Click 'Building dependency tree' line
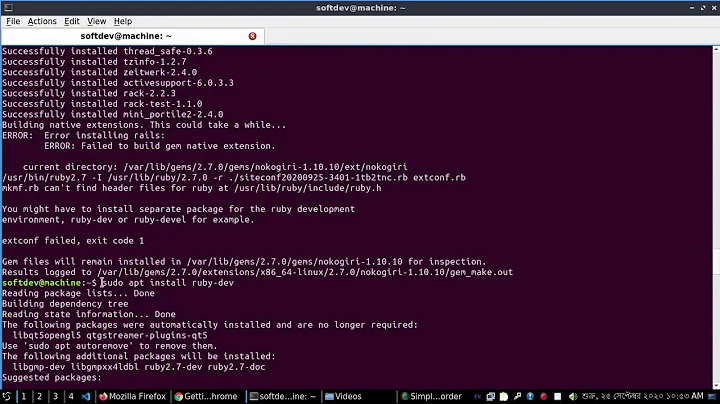720x404 pixels. [x=65, y=304]
